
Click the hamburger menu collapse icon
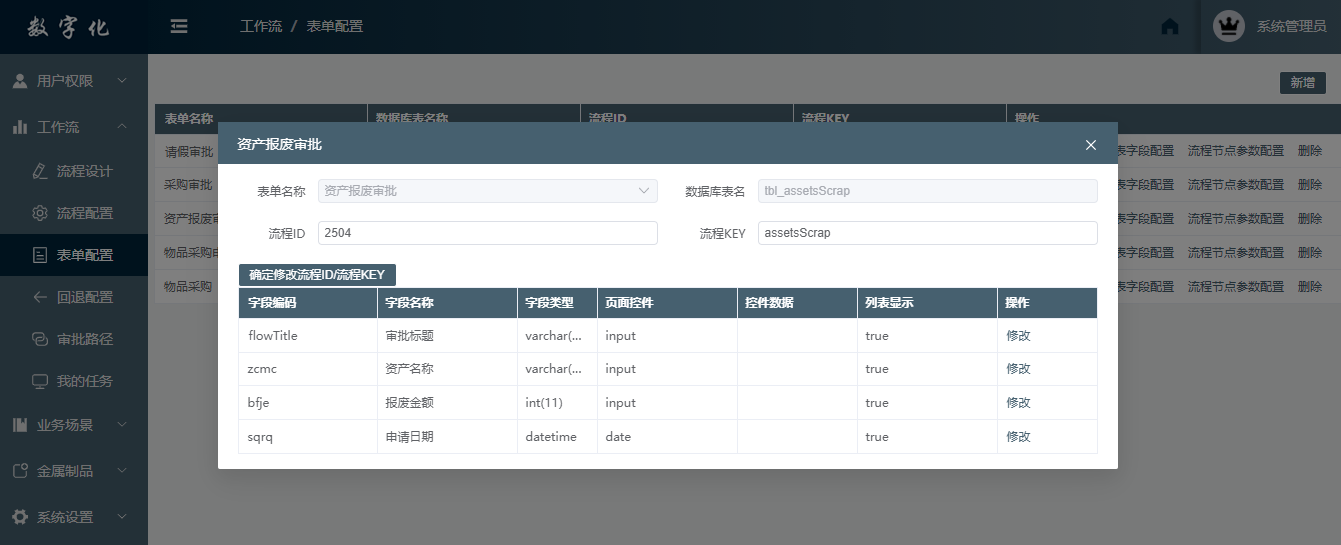click(x=179, y=26)
